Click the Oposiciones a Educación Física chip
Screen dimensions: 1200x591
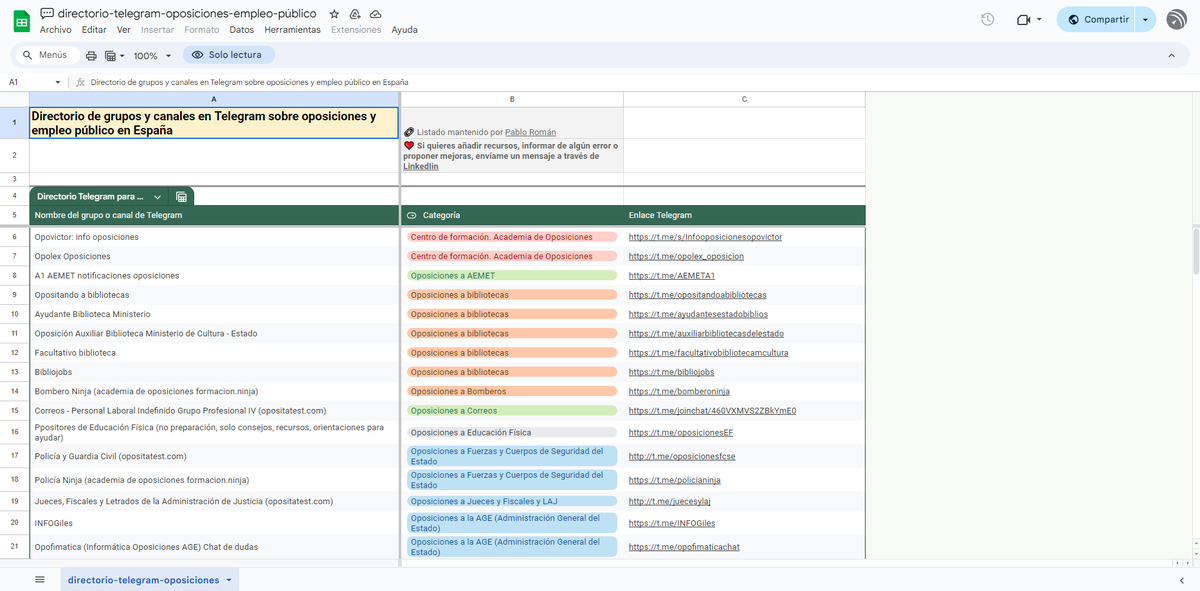[512, 433]
